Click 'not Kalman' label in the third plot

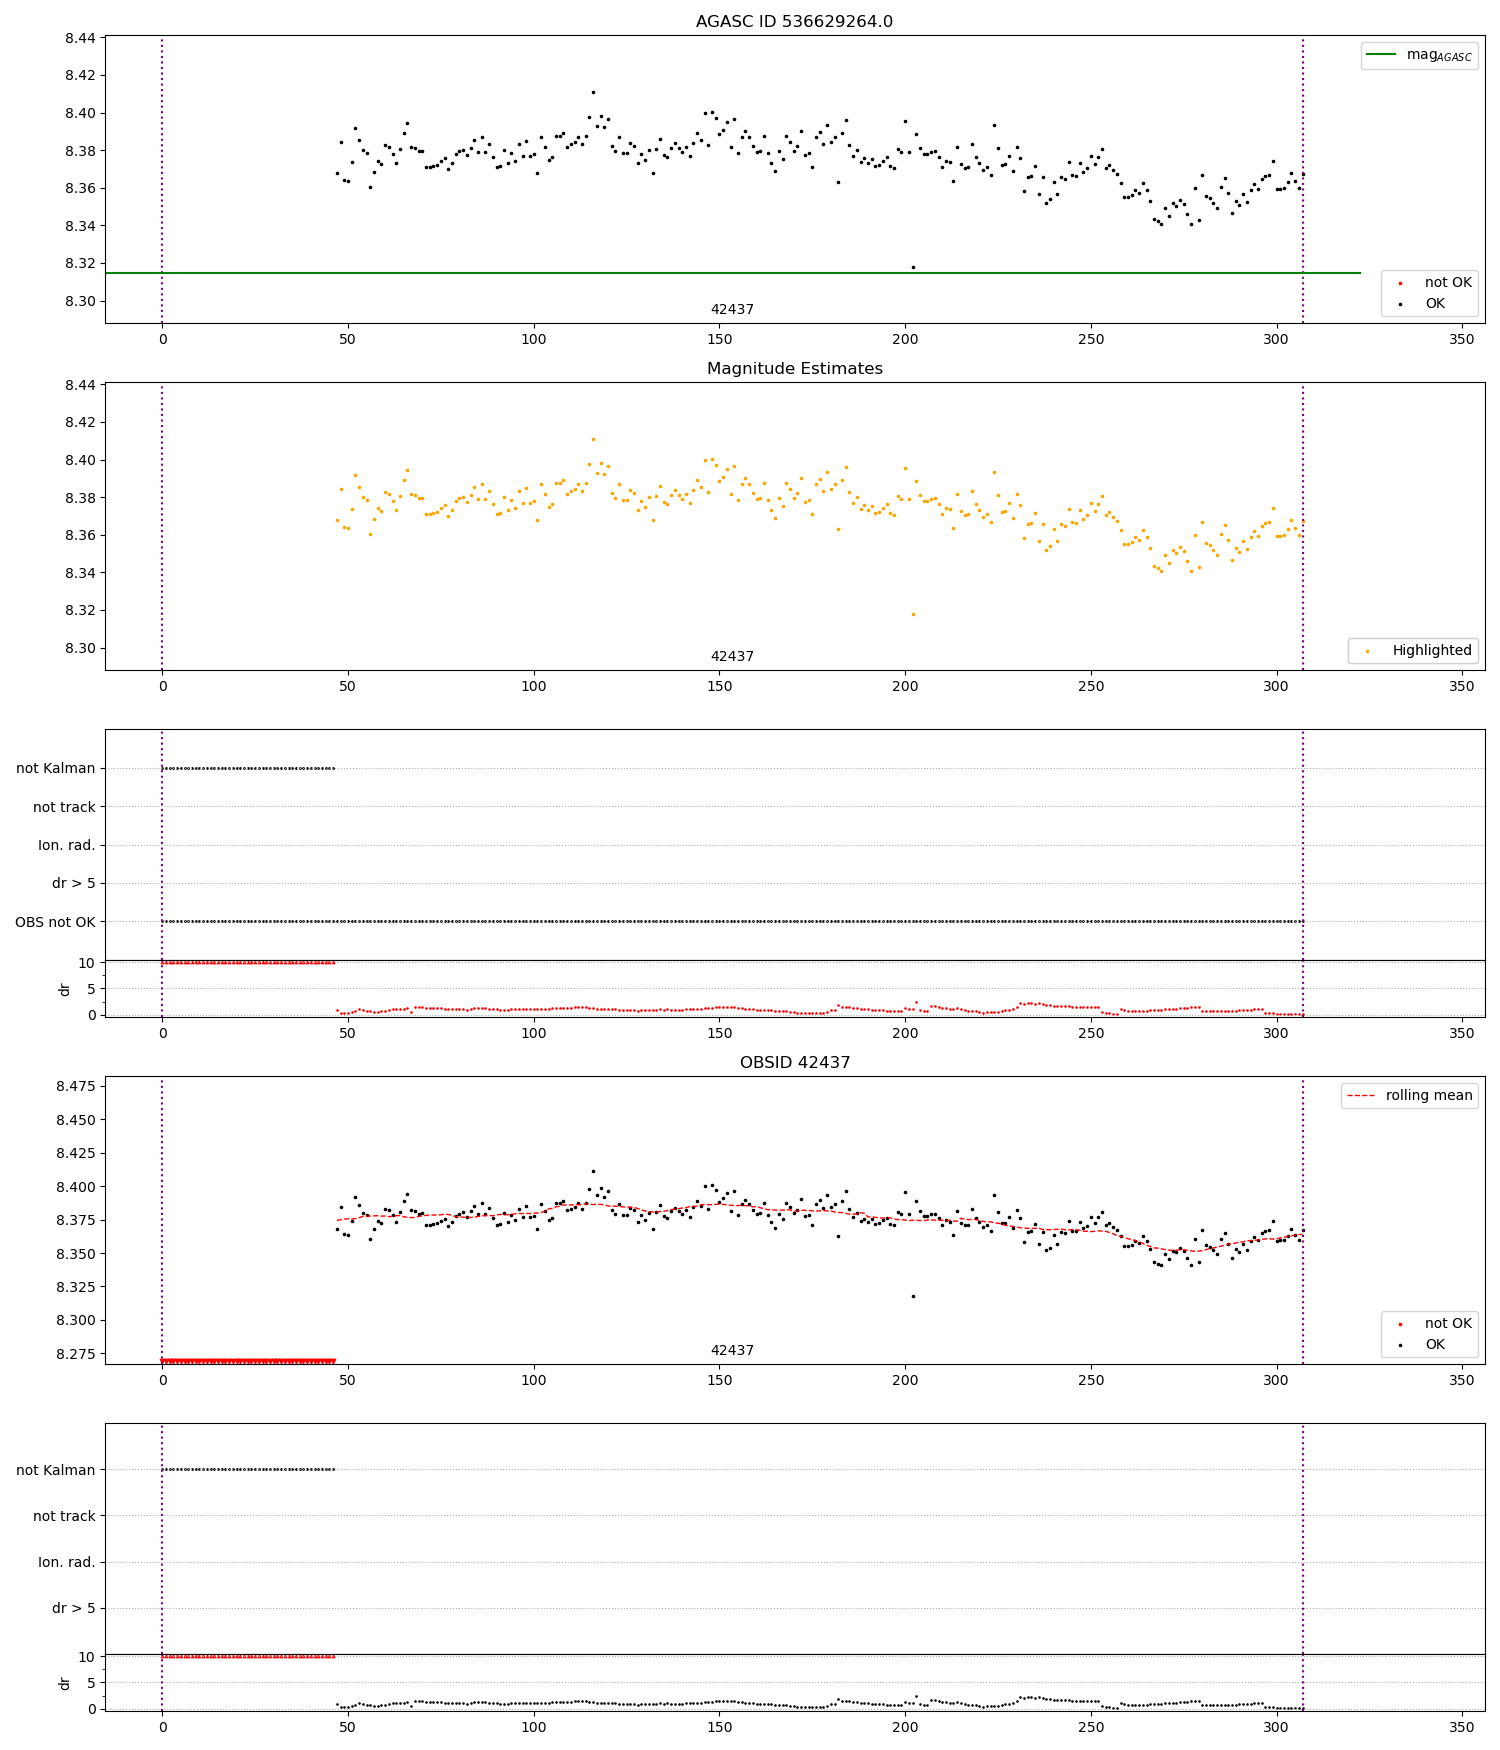coord(56,769)
